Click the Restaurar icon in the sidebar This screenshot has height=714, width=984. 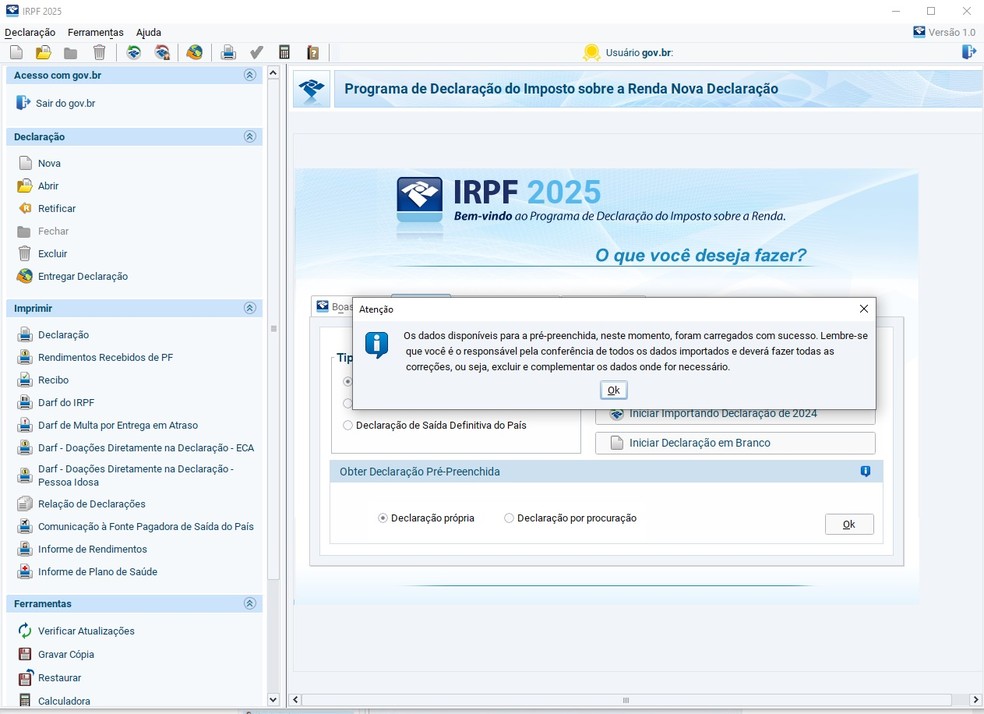pyautogui.click(x=25, y=678)
